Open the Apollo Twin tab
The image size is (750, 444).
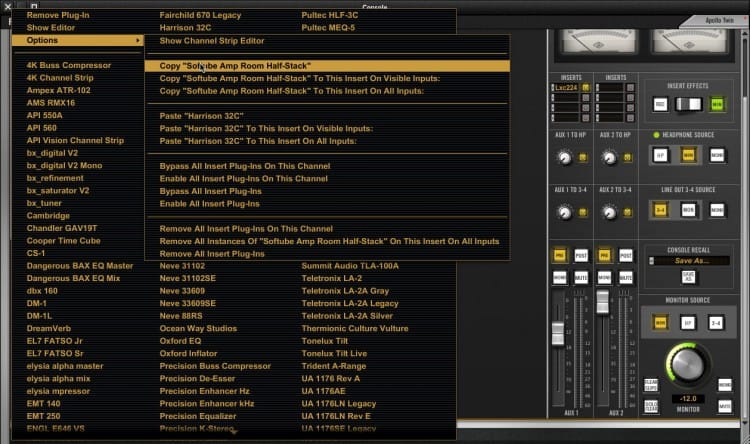[719, 20]
